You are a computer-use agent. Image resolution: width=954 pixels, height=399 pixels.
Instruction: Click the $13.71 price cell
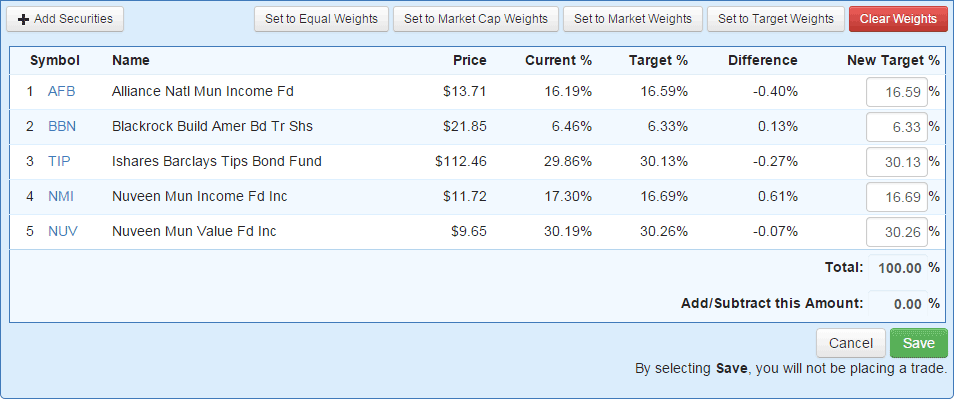465,92
